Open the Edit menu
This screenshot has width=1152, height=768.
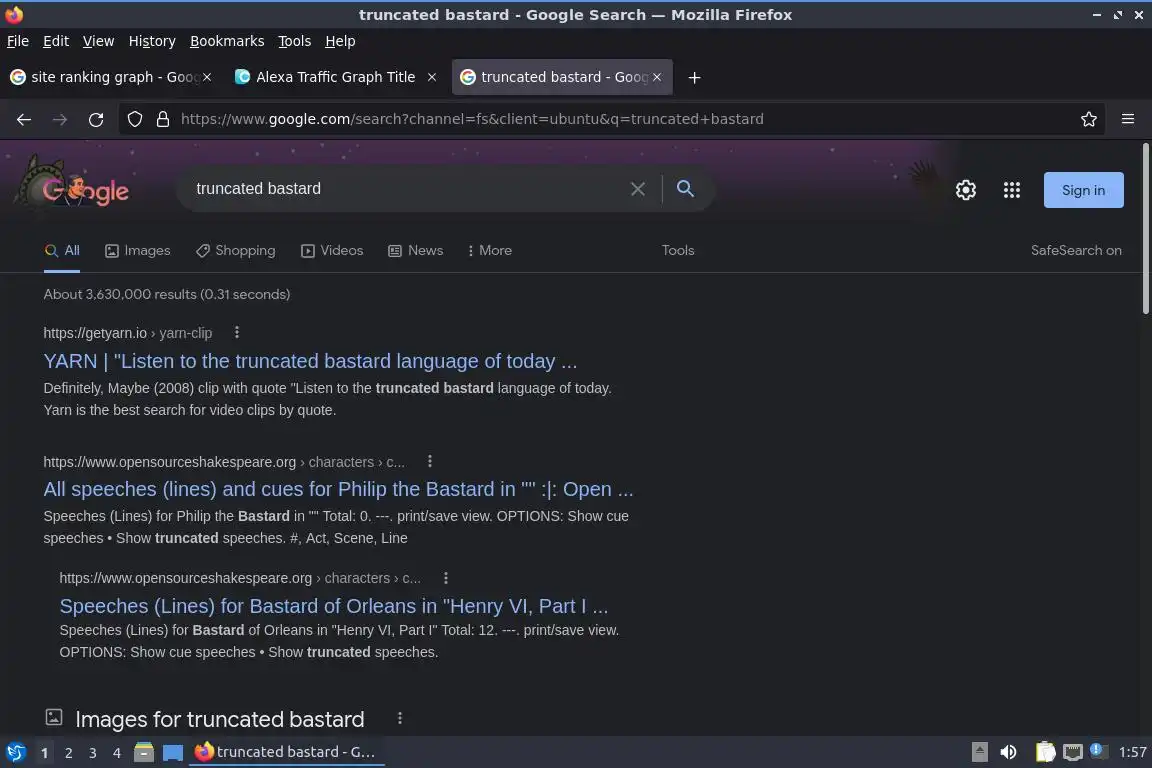click(x=56, y=41)
